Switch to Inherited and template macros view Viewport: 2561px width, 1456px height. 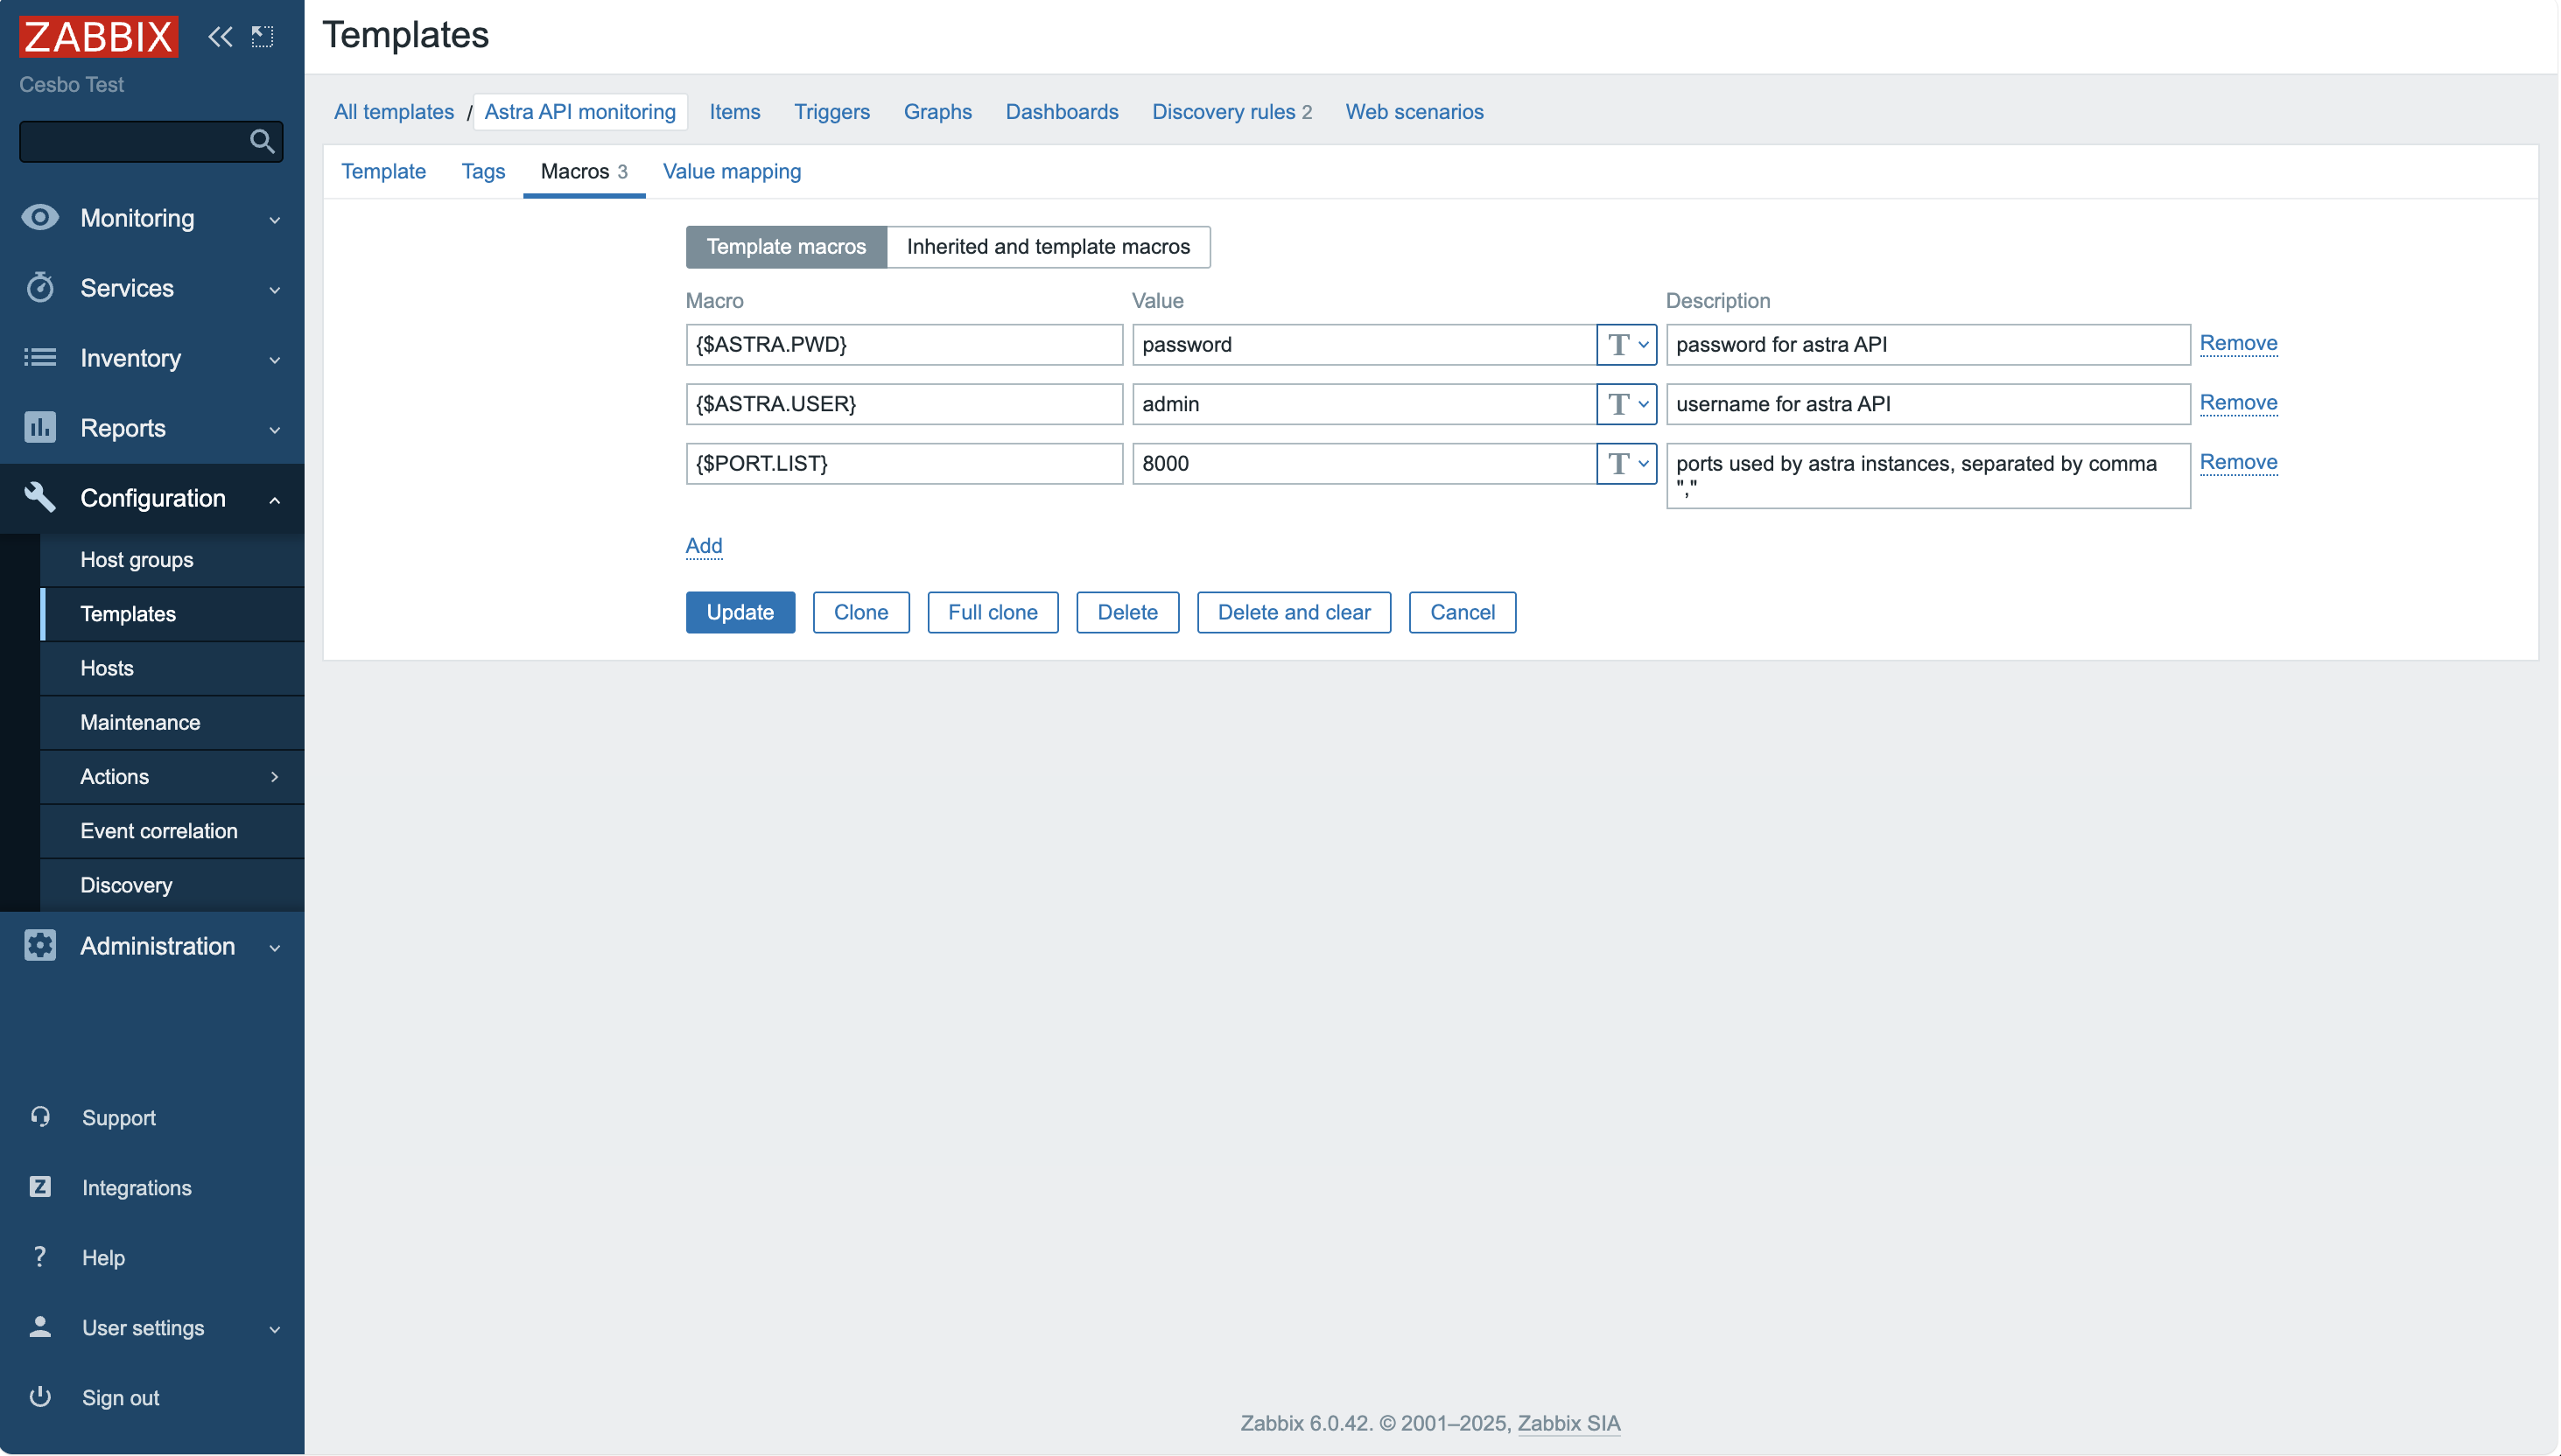point(1048,246)
